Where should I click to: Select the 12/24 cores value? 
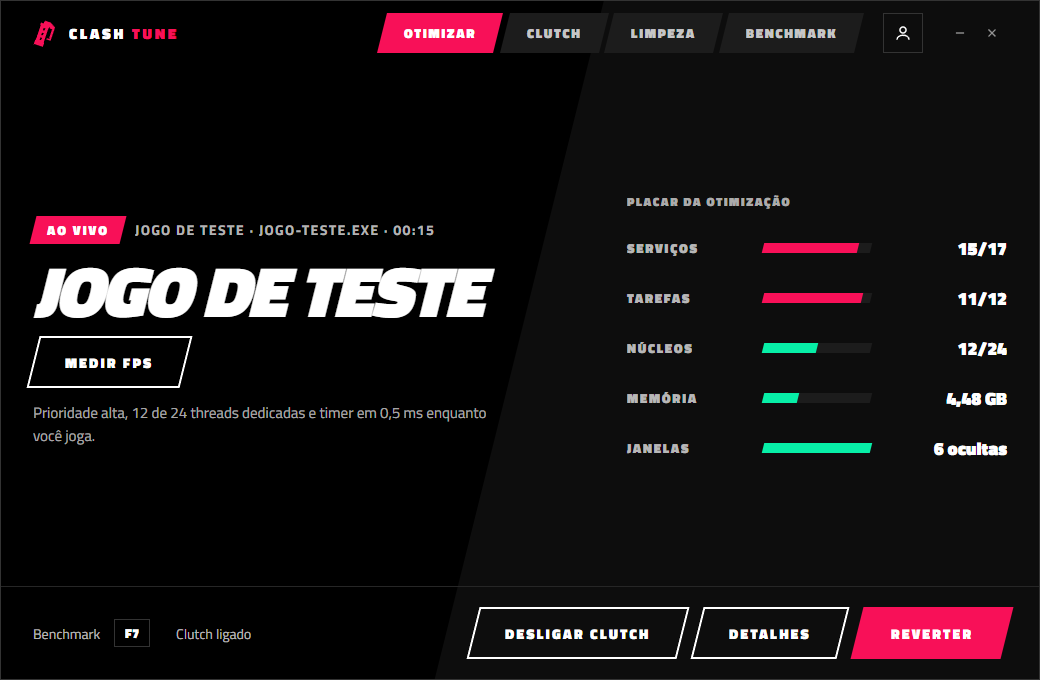pyautogui.click(x=982, y=349)
